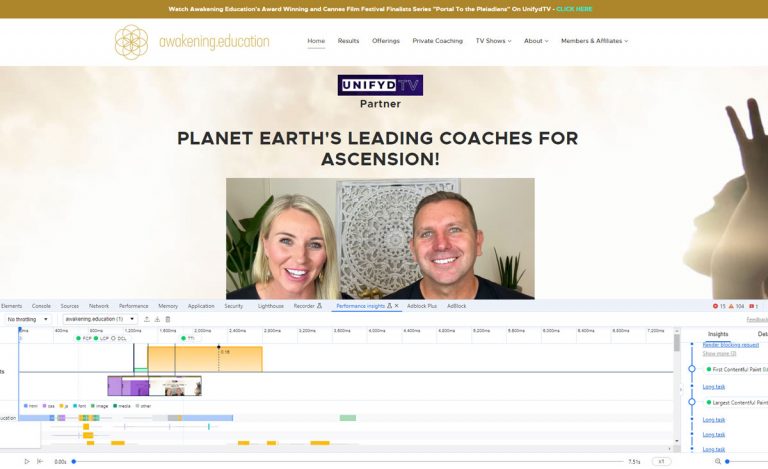Viewport: 768px width, 469px height.
Task: Open the Offerings page link
Action: coord(385,41)
